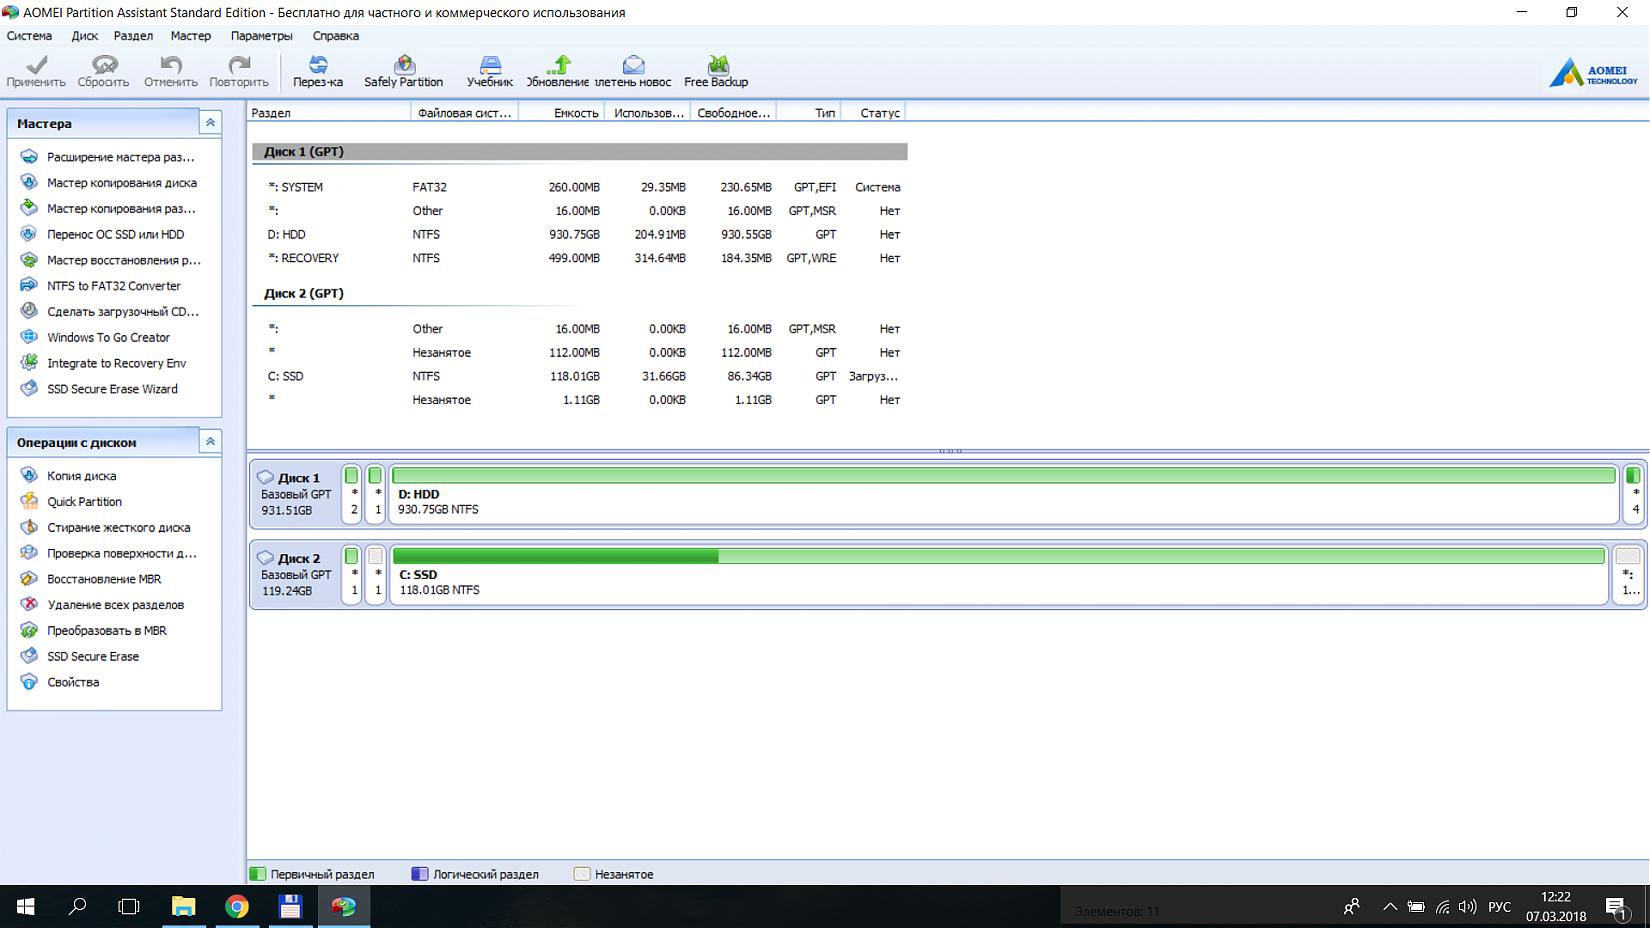The height and width of the screenshot is (928, 1650).
Task: Open the taskbar search
Action: click(77, 907)
